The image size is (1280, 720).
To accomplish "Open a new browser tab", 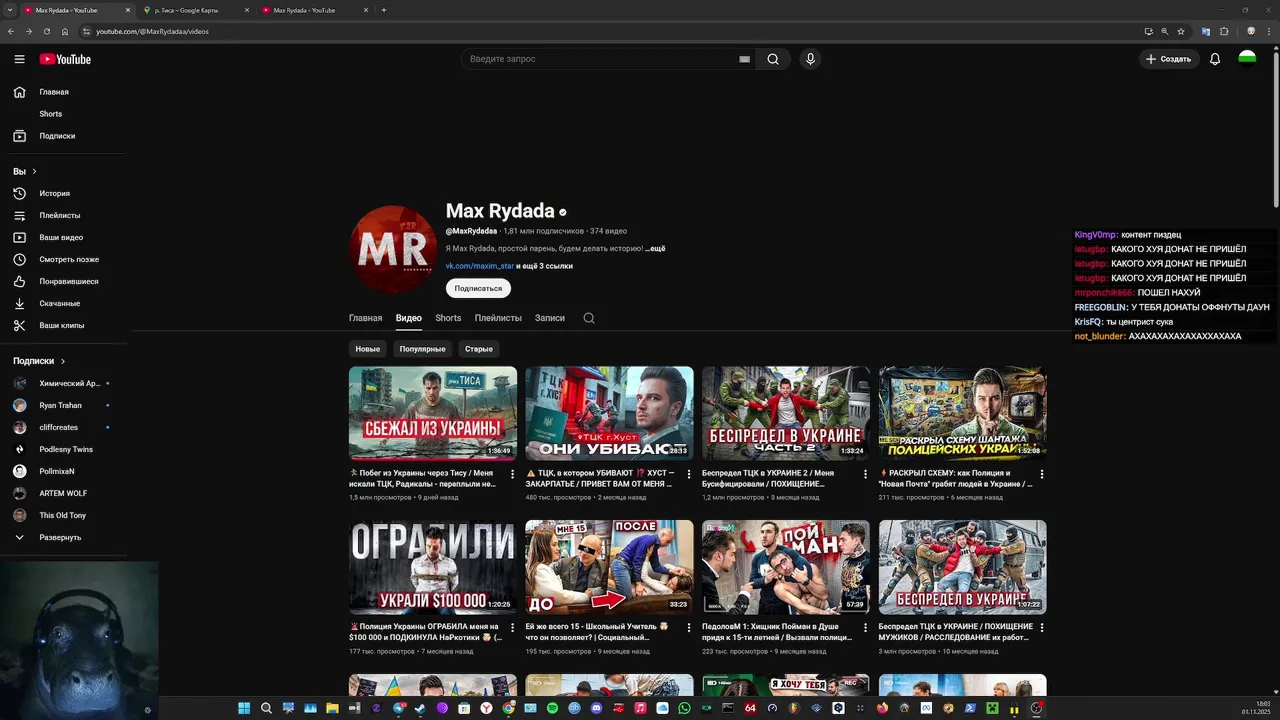I will (x=384, y=10).
